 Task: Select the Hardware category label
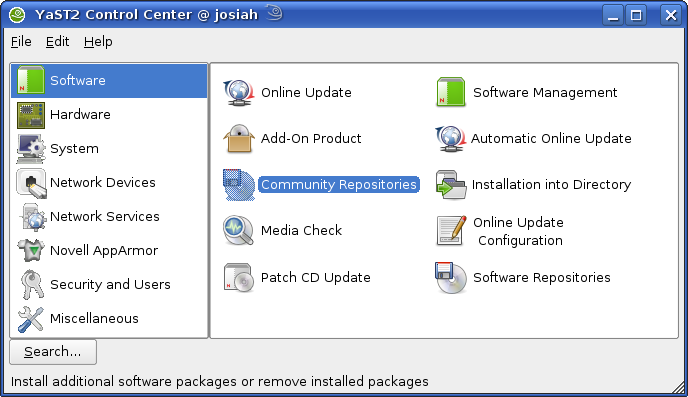(x=80, y=114)
